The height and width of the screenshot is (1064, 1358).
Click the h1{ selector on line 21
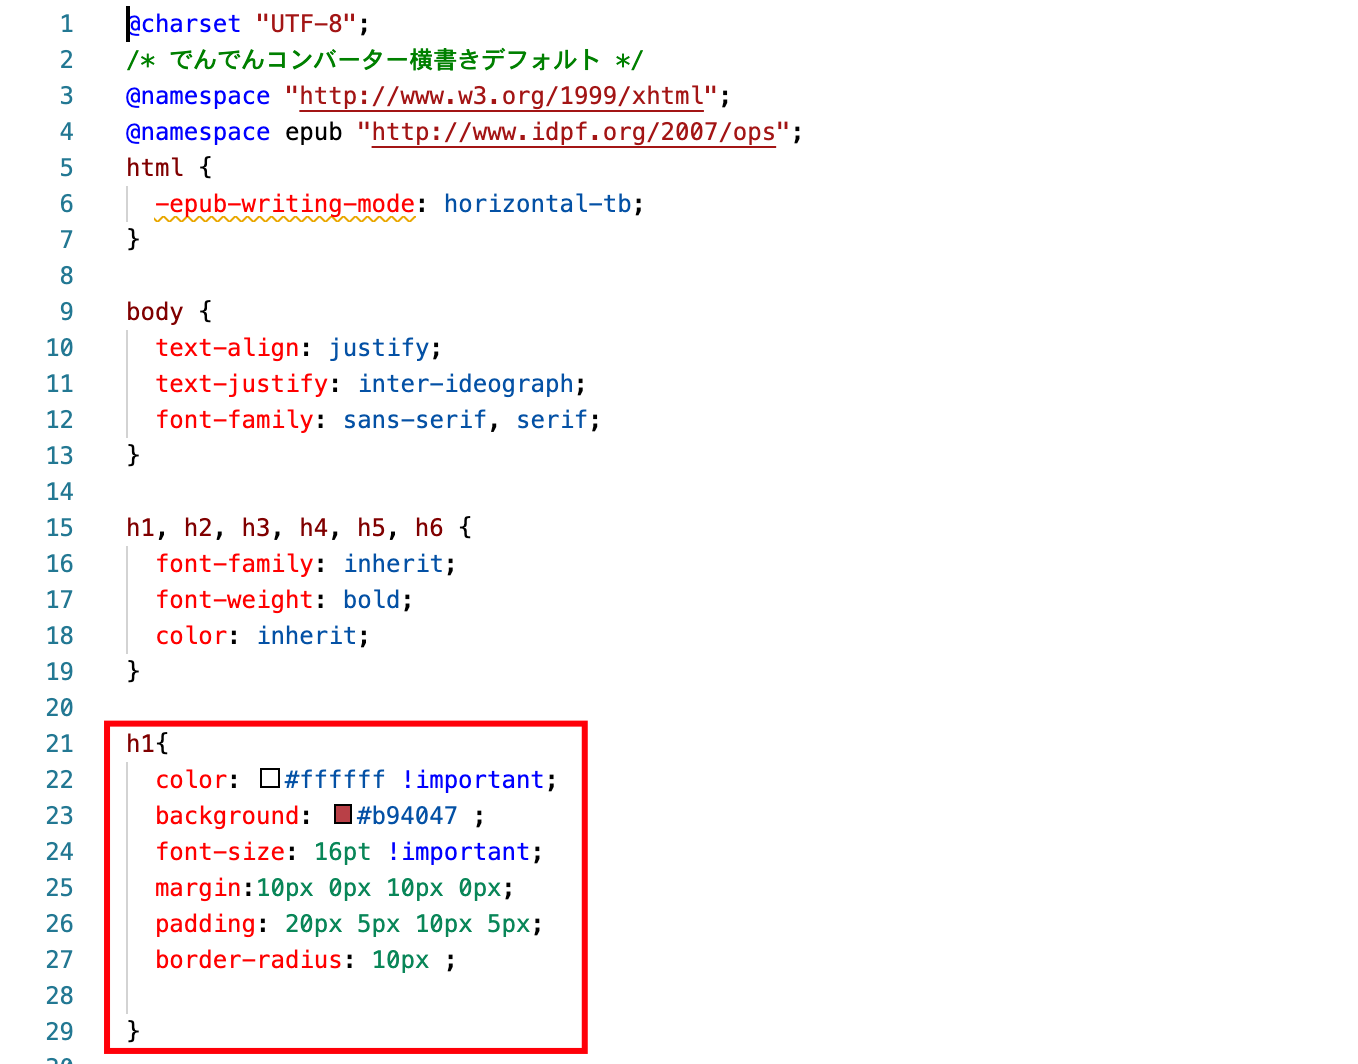click(x=148, y=744)
